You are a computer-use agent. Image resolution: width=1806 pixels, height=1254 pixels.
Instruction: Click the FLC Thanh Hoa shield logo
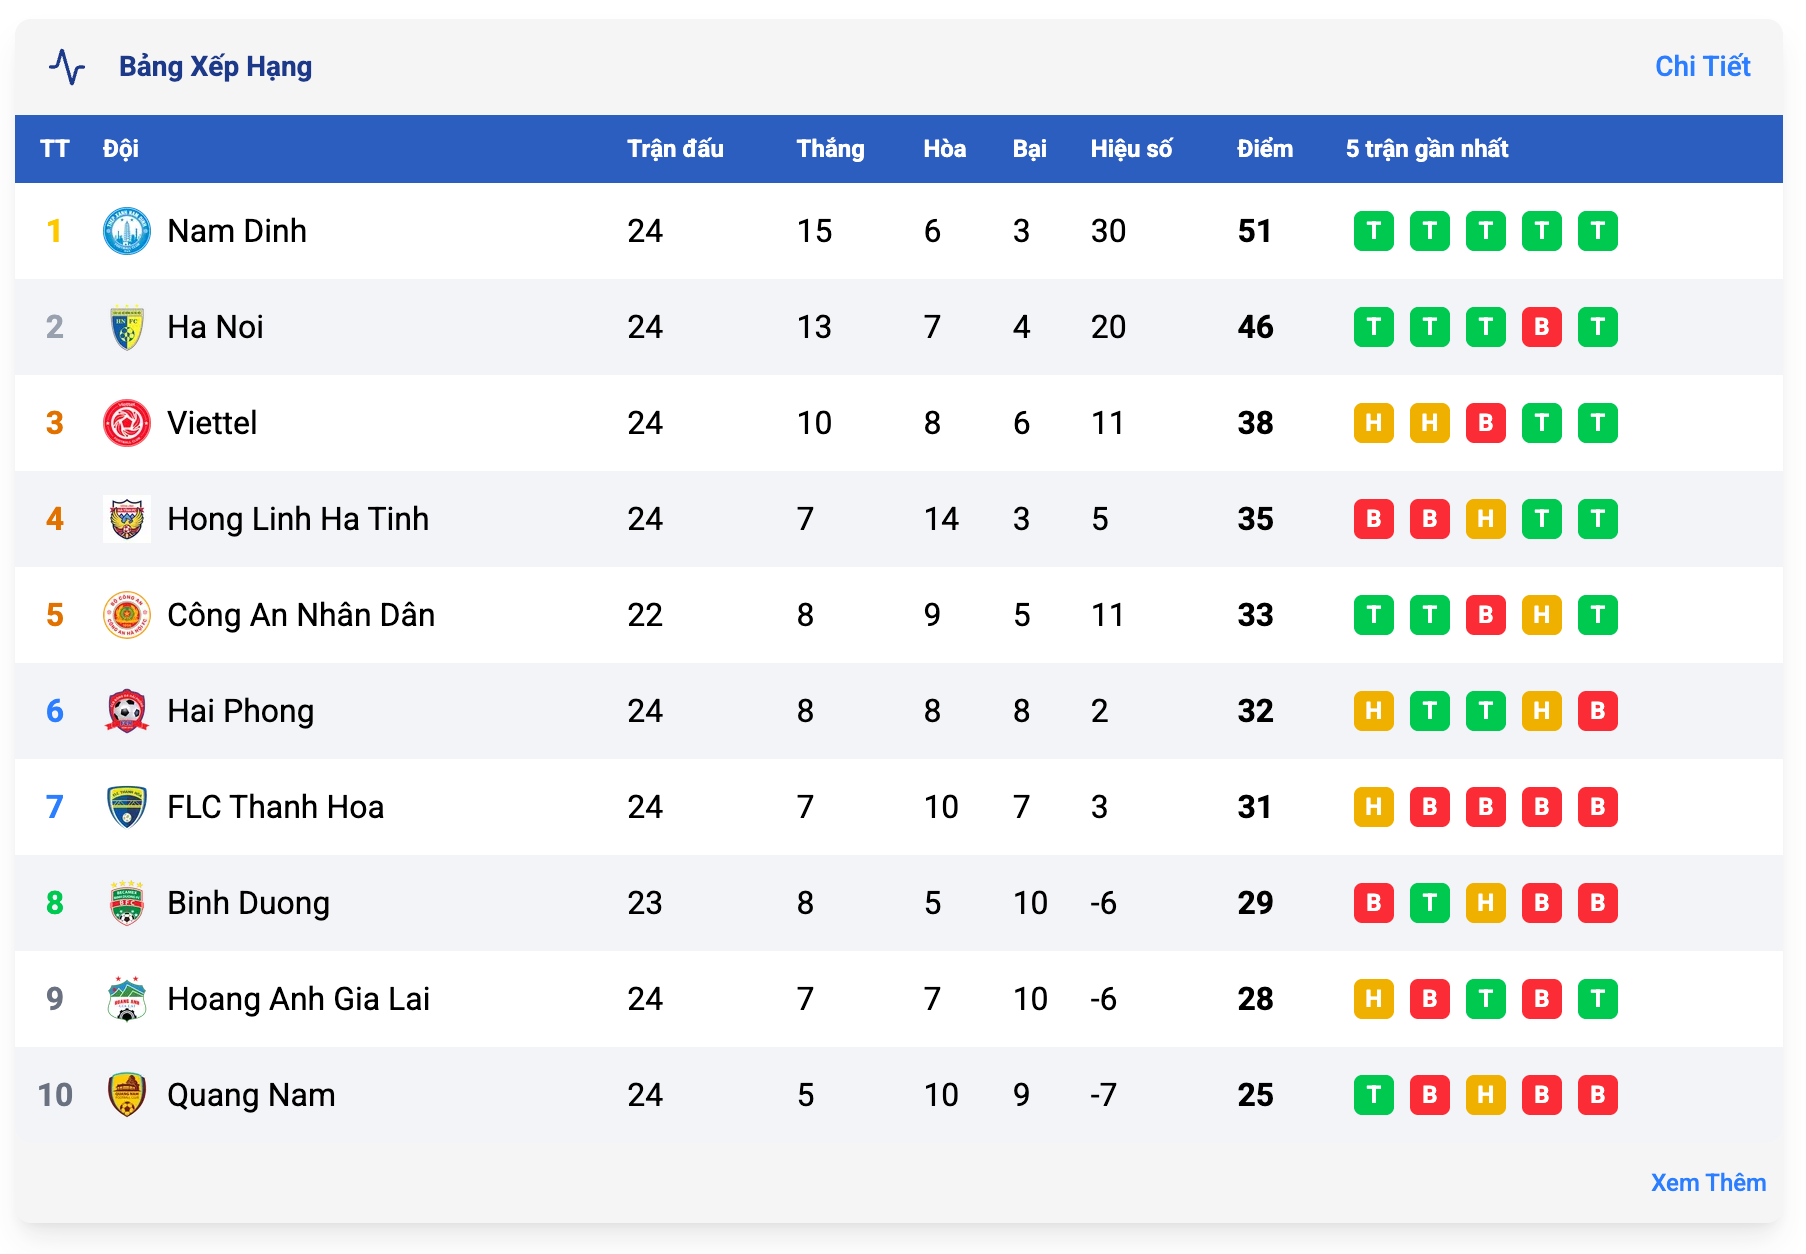[127, 807]
